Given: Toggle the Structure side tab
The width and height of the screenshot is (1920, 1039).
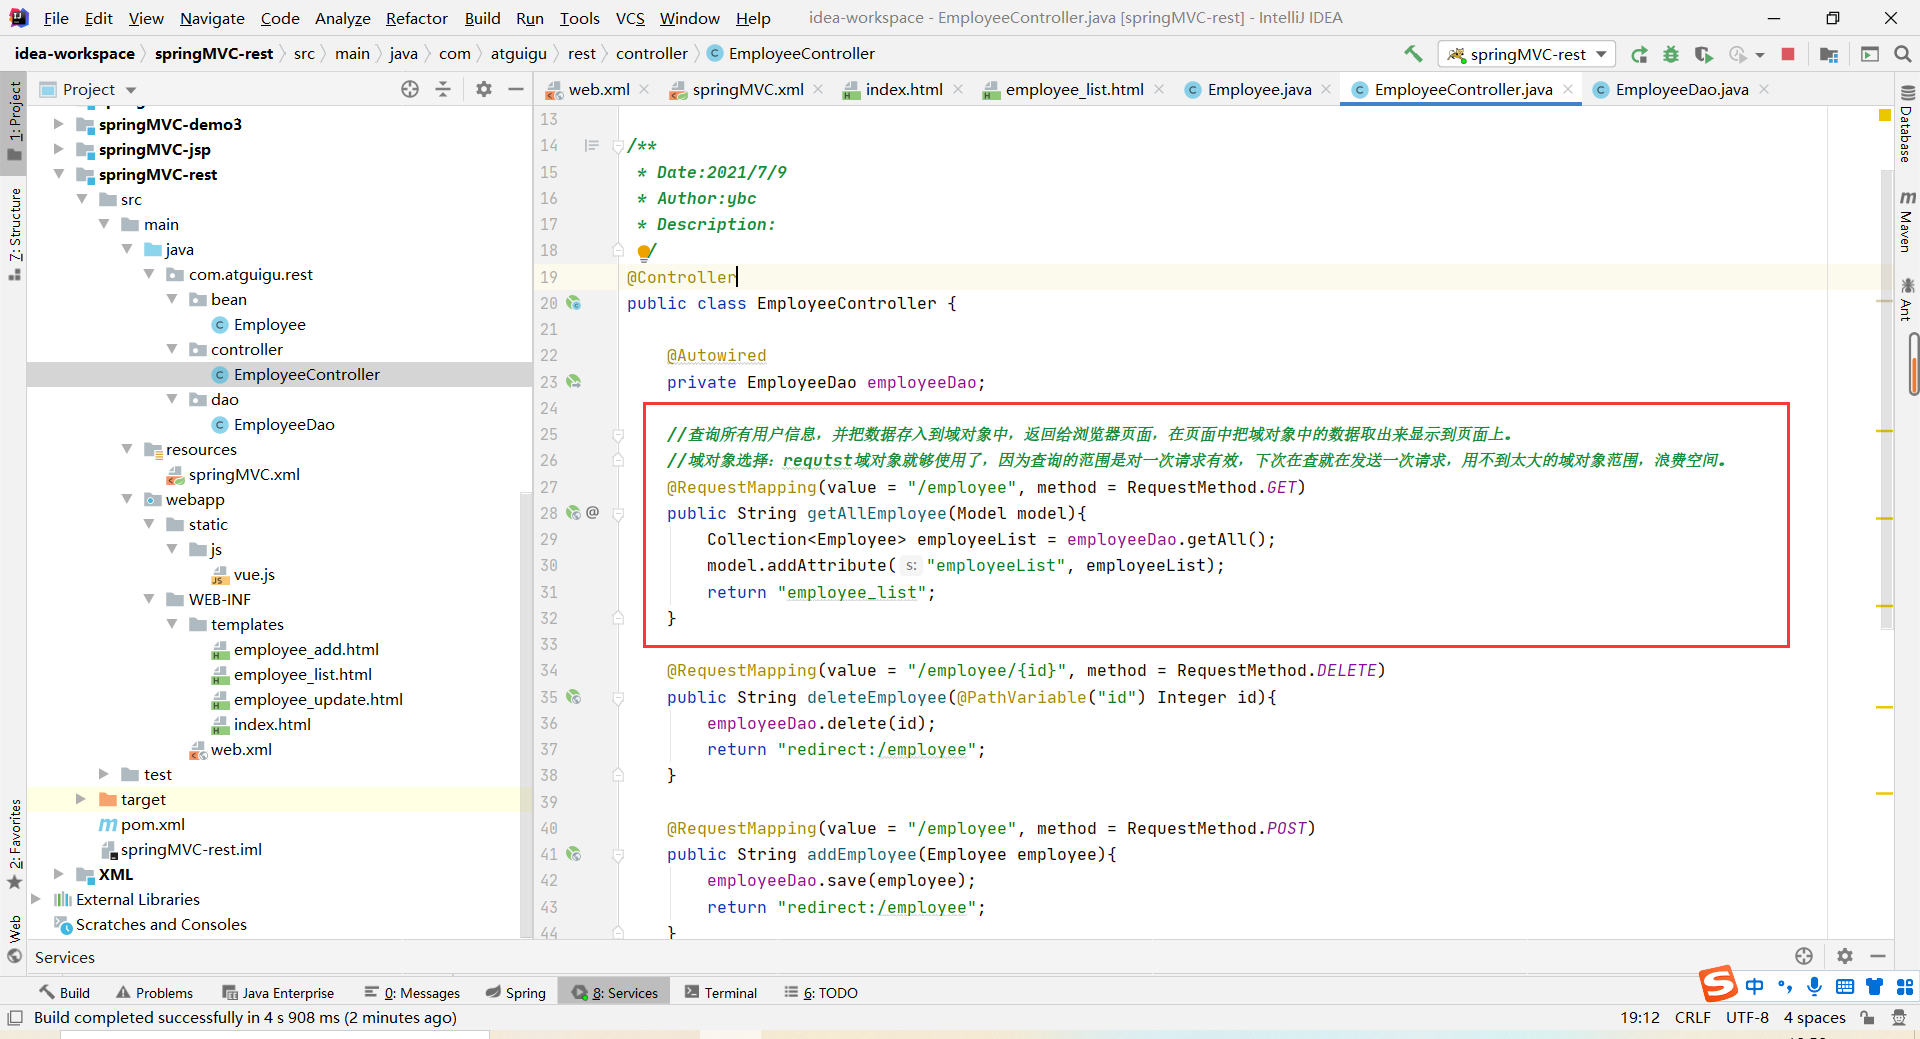Looking at the screenshot, I should 14,233.
